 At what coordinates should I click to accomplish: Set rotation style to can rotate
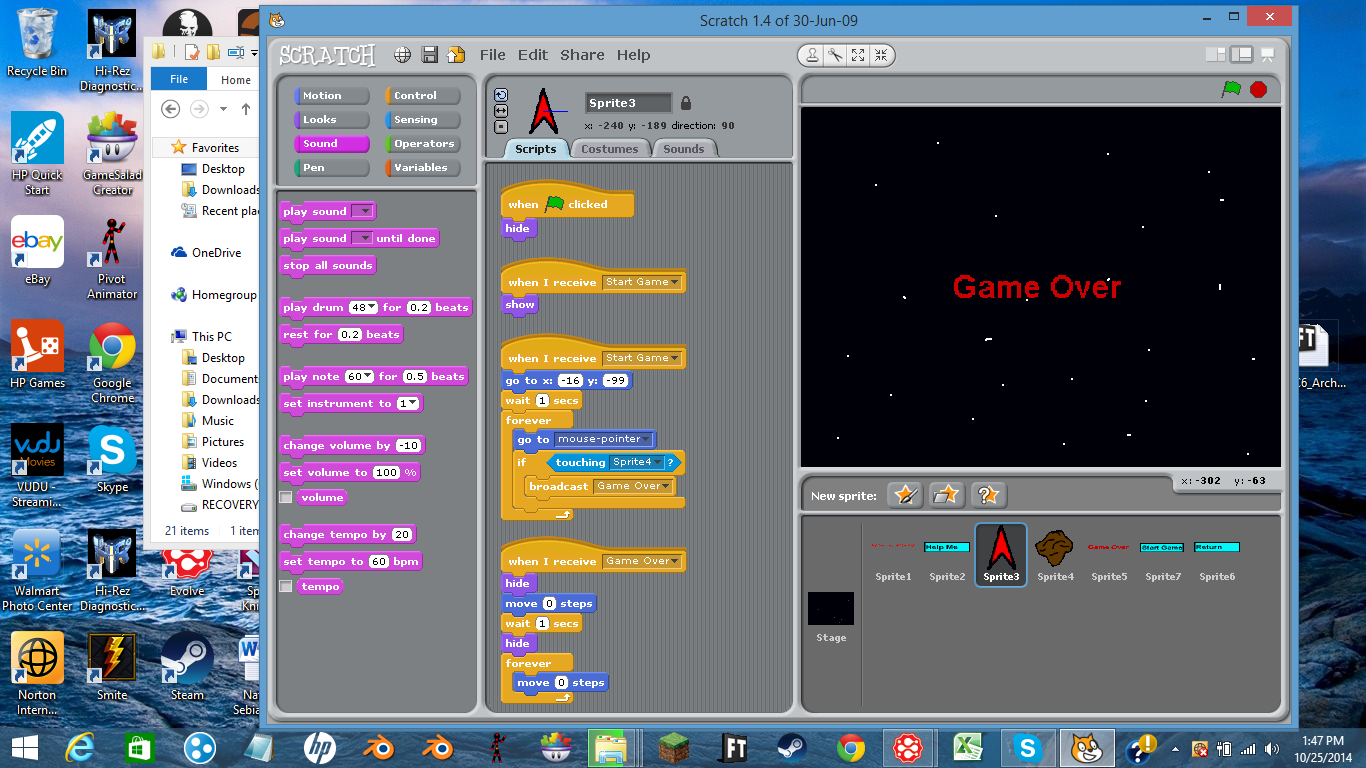(501, 95)
